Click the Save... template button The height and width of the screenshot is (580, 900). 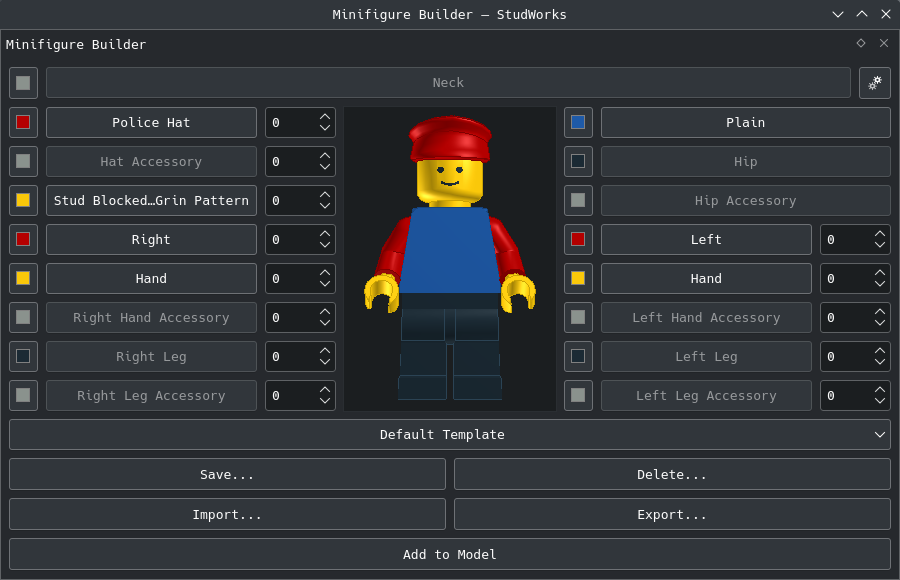coord(227,474)
